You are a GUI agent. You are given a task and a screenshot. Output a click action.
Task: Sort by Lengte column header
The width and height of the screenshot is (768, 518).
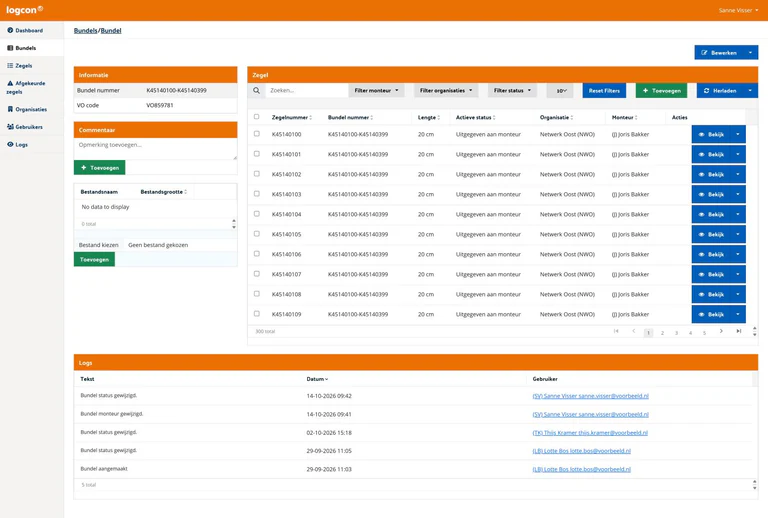[429, 118]
